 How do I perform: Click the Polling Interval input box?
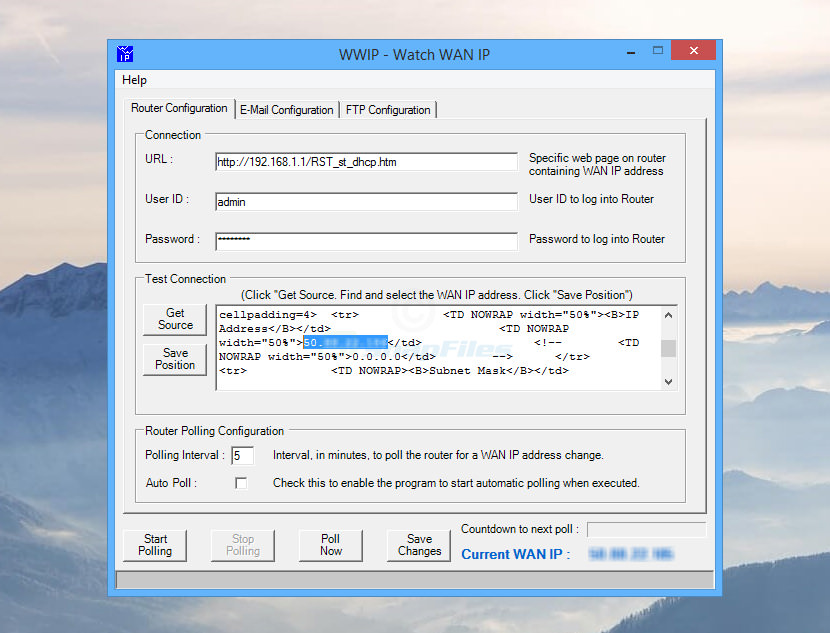point(242,456)
